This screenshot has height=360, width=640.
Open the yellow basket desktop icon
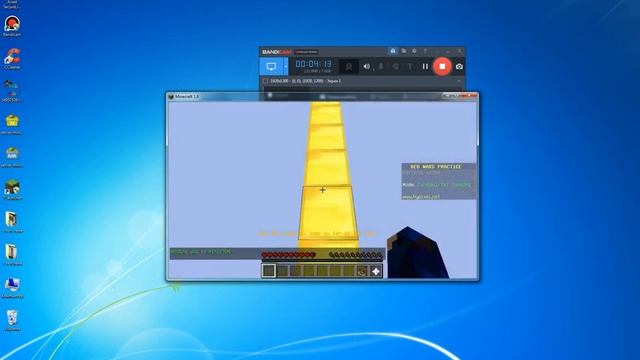[x=12, y=124]
